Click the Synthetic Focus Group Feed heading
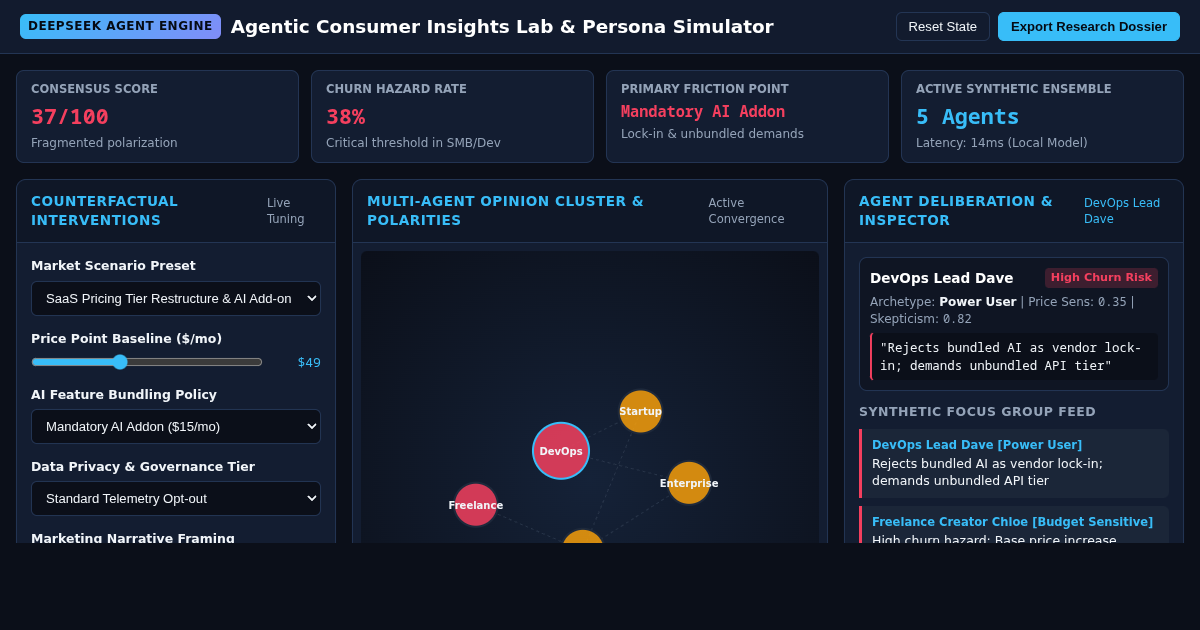The image size is (1200, 630). (977, 411)
